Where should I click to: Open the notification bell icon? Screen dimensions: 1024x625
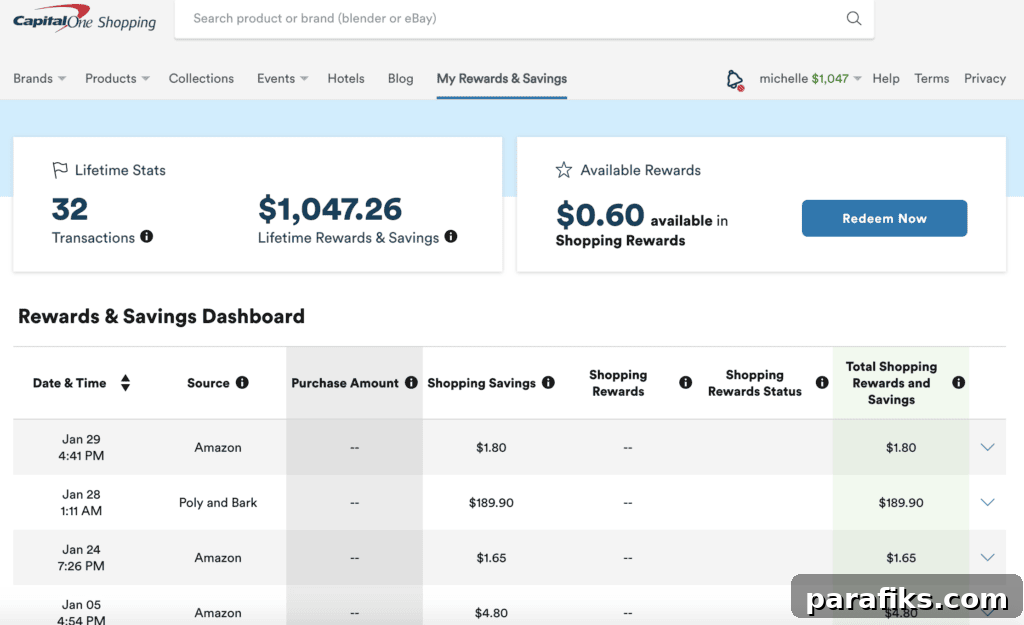pos(735,80)
